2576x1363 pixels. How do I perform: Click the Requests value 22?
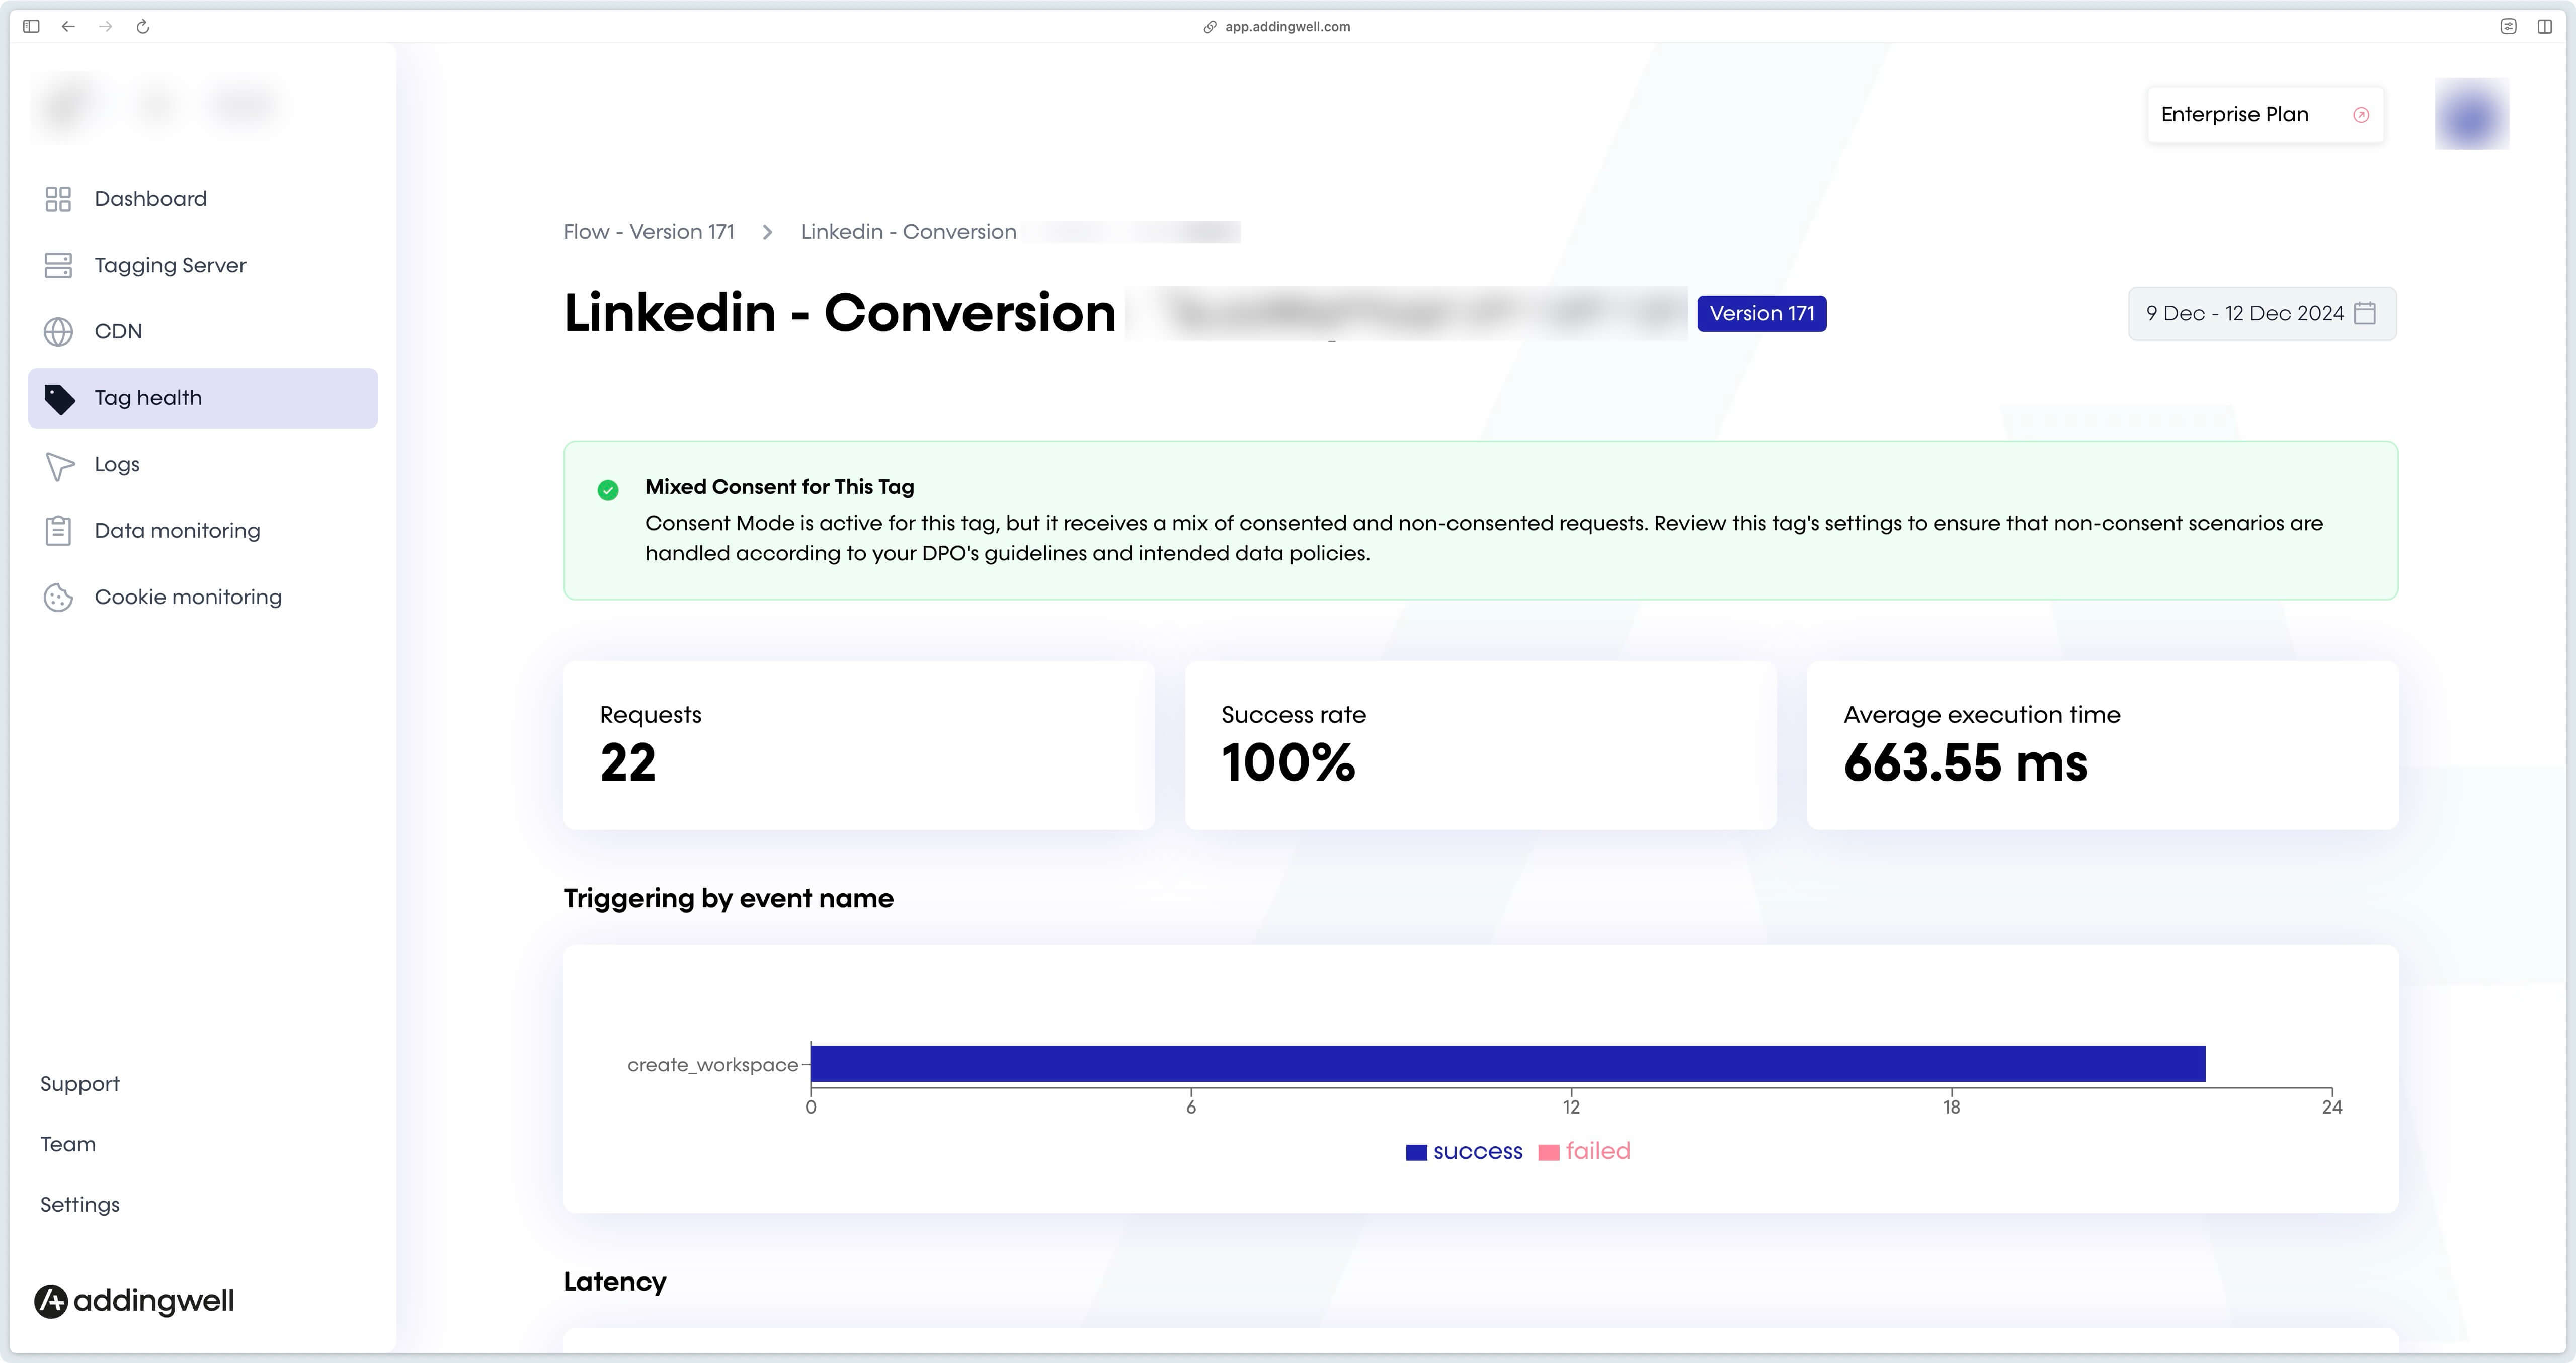point(628,763)
